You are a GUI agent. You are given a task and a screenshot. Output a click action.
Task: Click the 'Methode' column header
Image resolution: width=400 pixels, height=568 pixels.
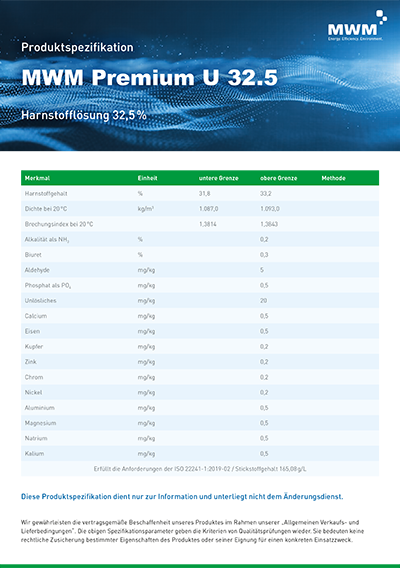point(333,178)
